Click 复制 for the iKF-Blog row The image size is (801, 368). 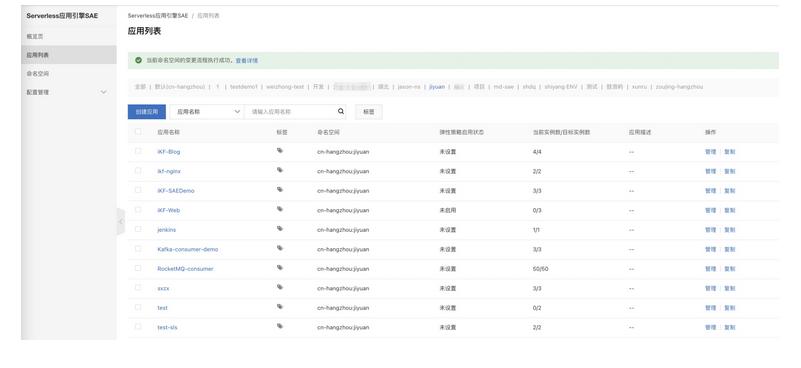729,152
